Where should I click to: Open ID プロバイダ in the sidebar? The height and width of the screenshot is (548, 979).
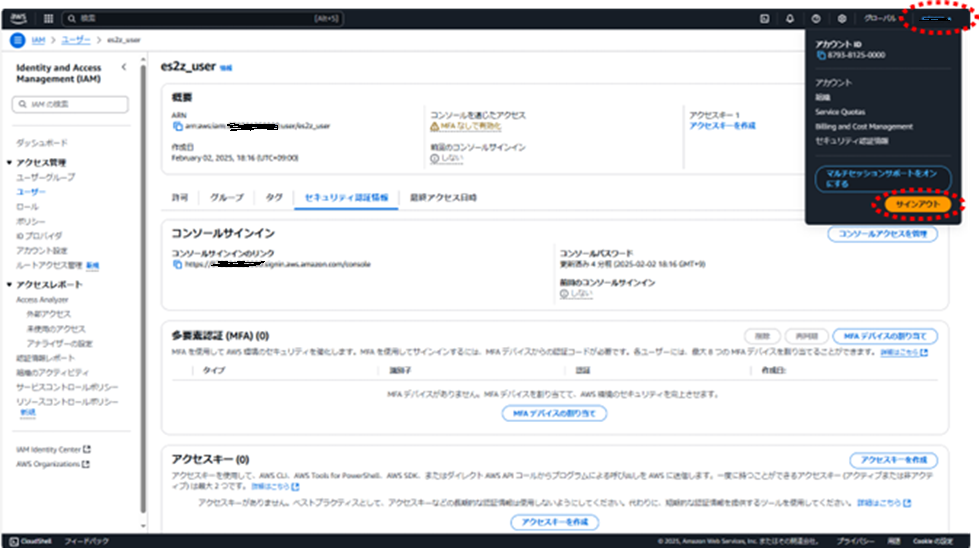coord(39,236)
